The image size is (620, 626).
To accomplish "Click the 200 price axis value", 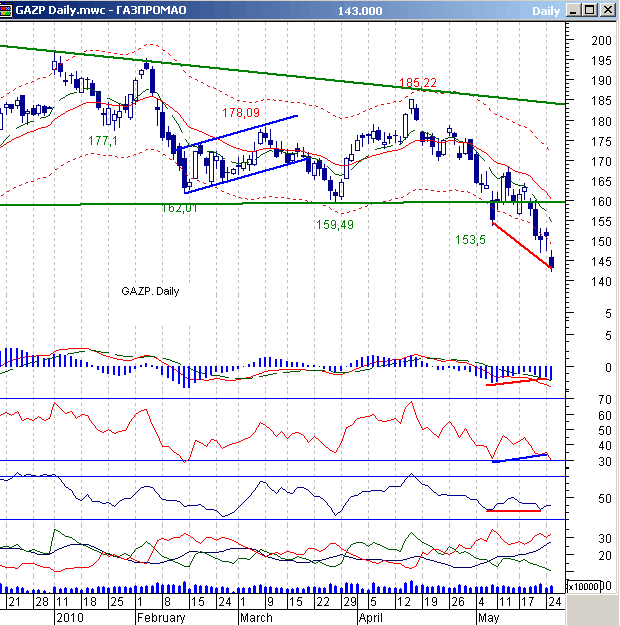I will 601,41.
